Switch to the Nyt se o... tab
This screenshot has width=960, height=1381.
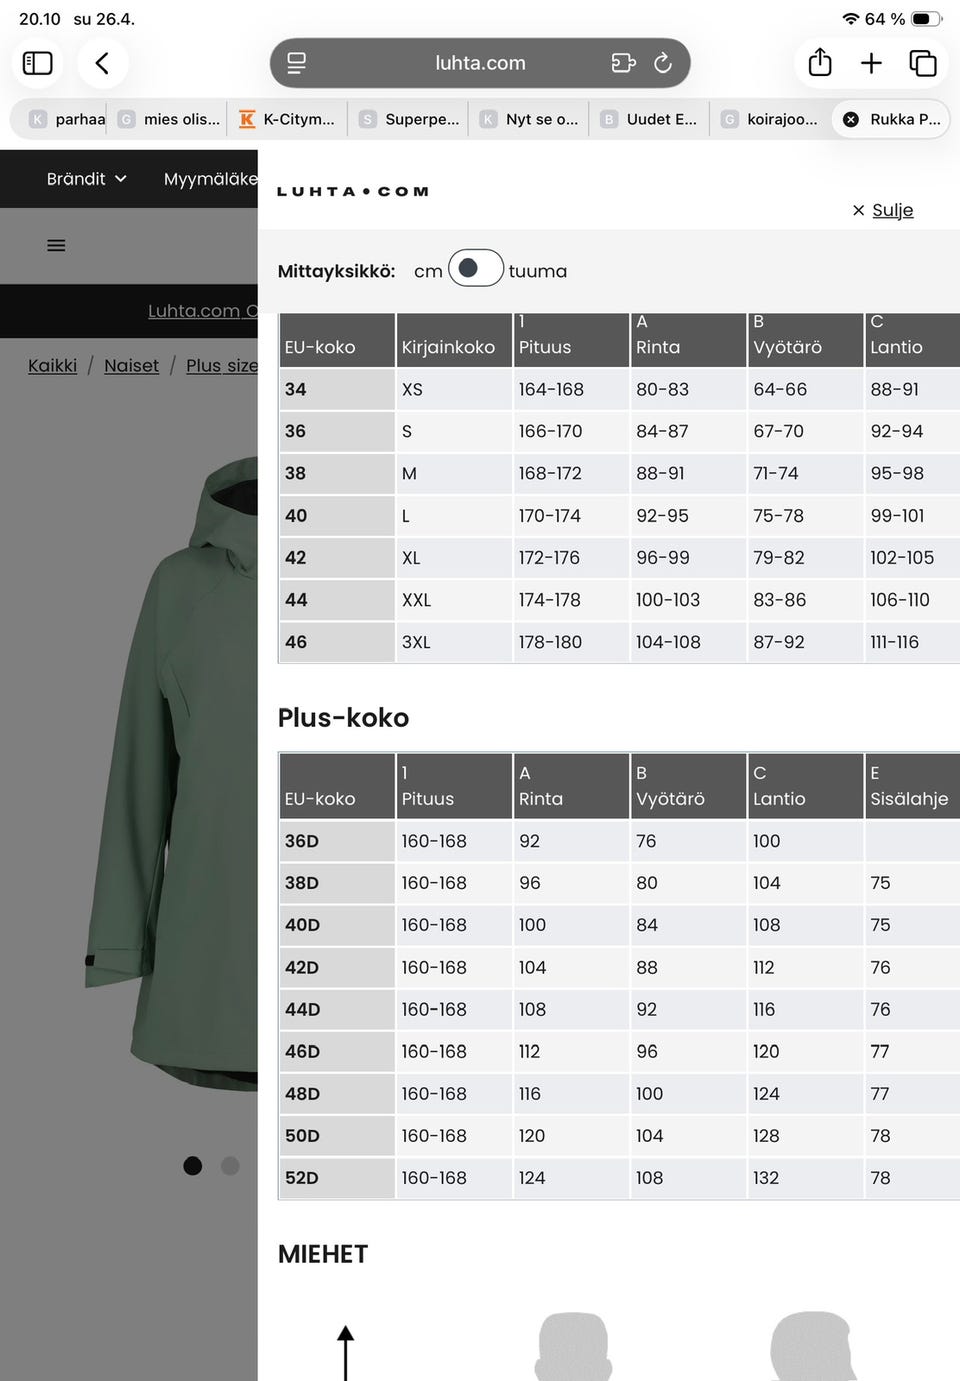coord(529,119)
